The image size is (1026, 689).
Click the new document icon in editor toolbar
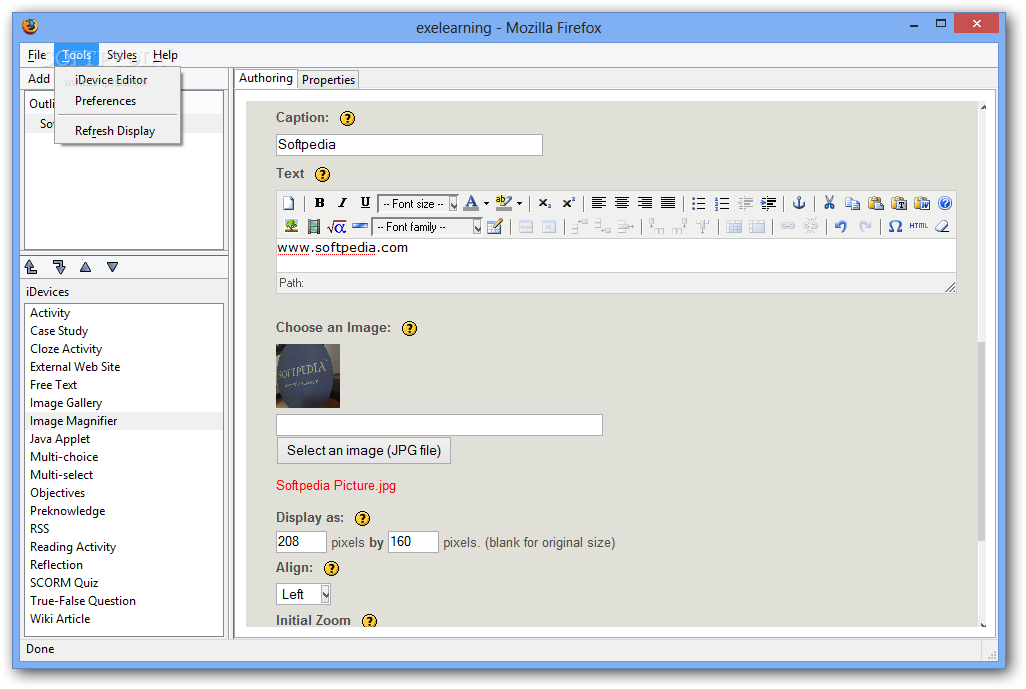[289, 203]
